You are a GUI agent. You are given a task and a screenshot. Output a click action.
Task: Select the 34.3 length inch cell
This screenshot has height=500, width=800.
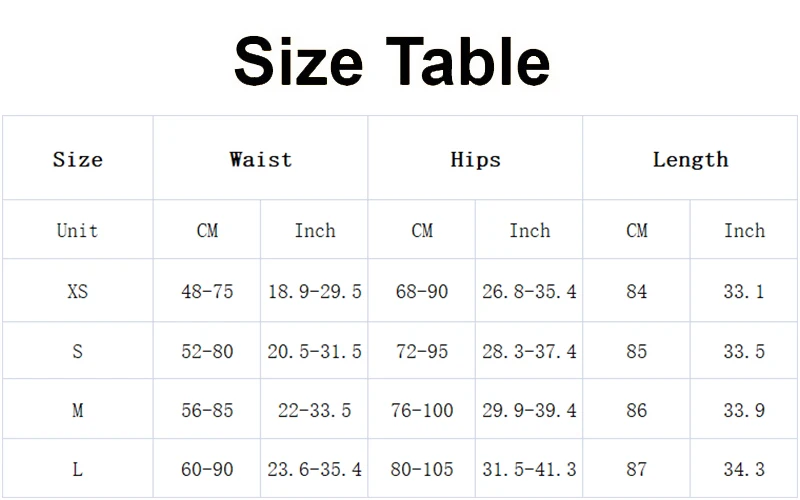(744, 469)
